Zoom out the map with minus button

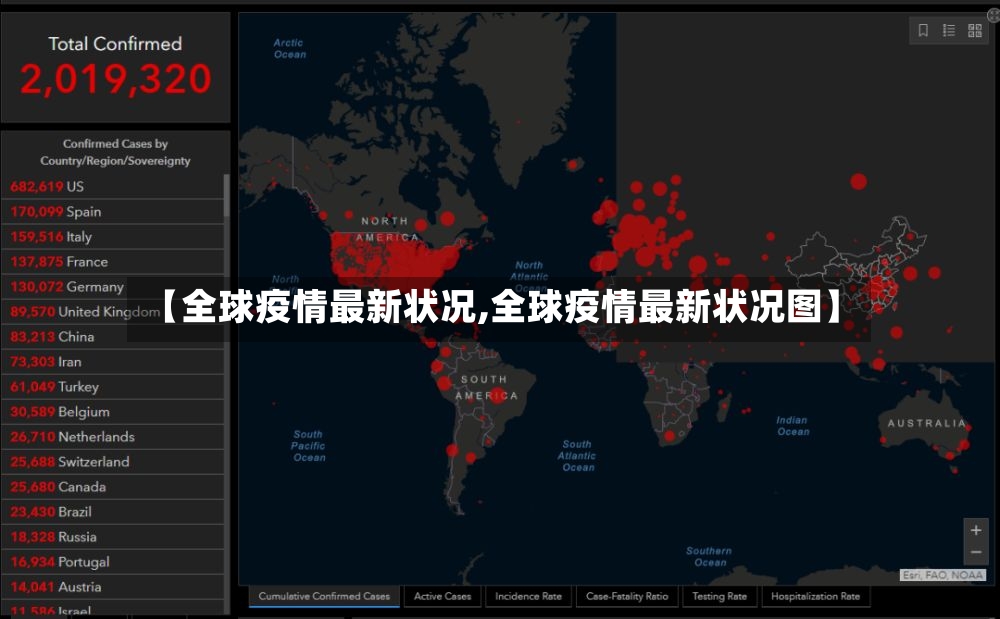976,552
